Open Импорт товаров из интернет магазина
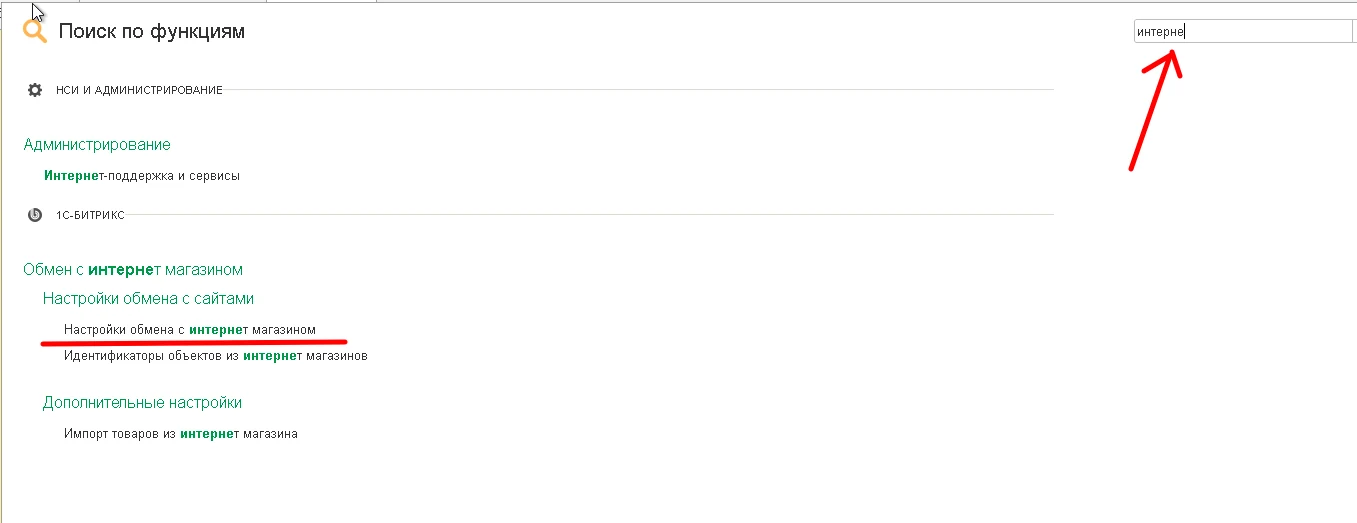Image resolution: width=1357 pixels, height=523 pixels. coord(181,434)
